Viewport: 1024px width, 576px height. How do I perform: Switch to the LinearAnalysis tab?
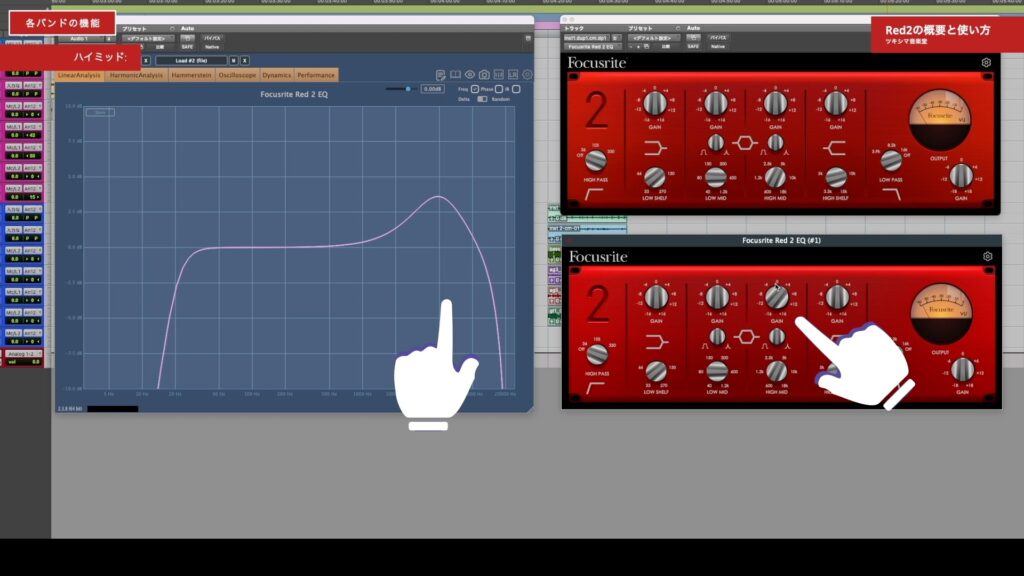click(79, 75)
